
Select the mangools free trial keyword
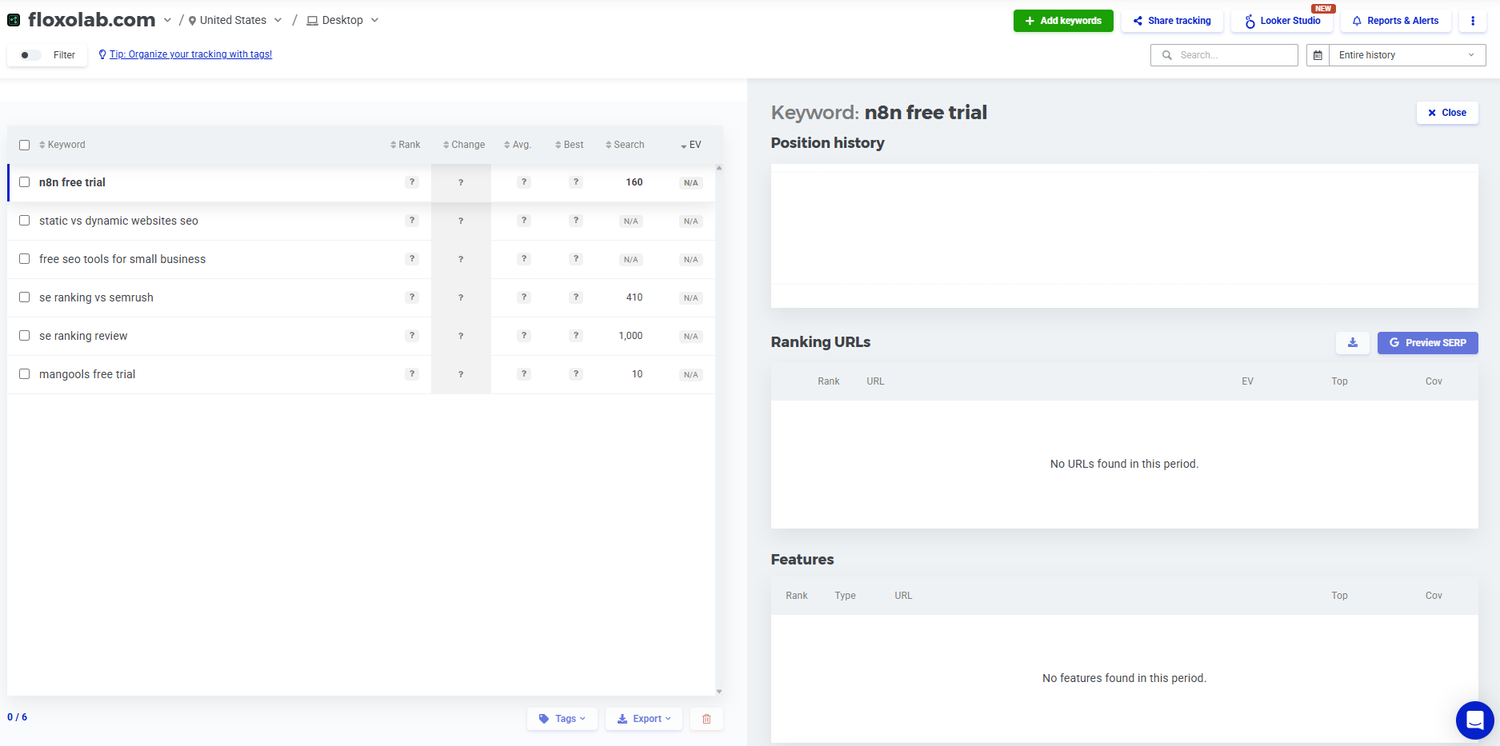87,374
